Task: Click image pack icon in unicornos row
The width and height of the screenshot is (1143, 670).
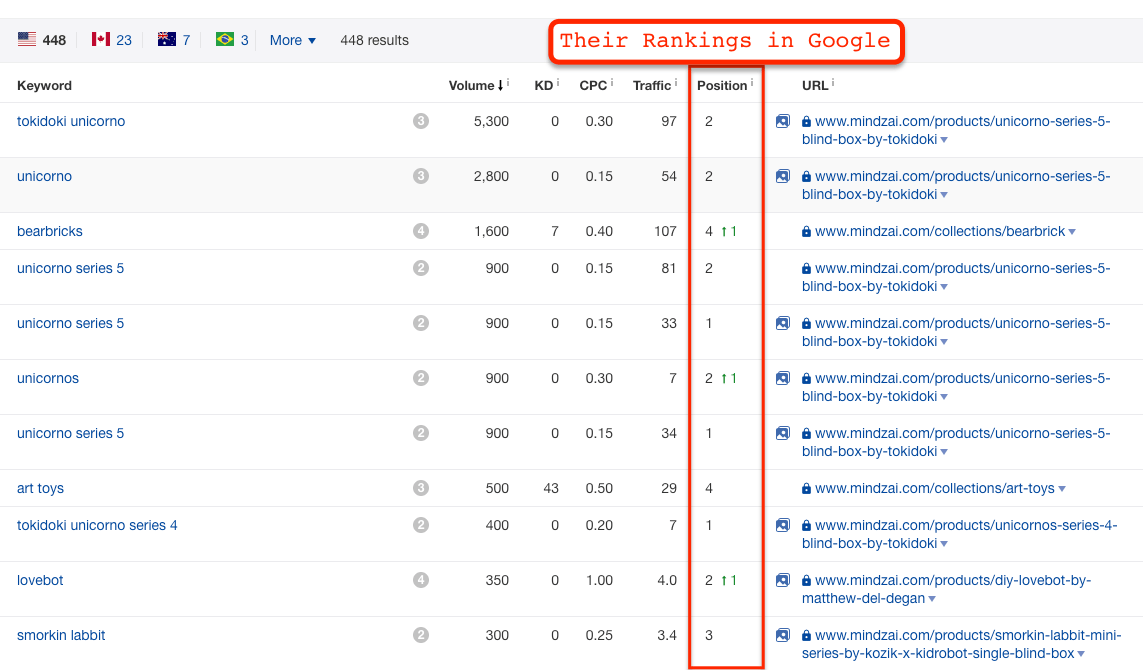Action: coord(782,378)
